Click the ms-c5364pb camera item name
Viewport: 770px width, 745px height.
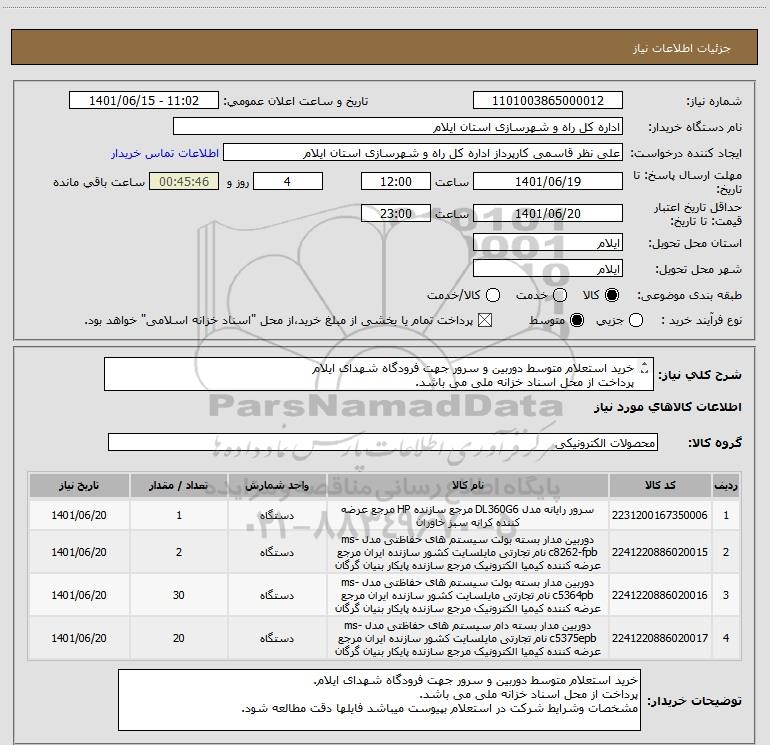point(468,595)
